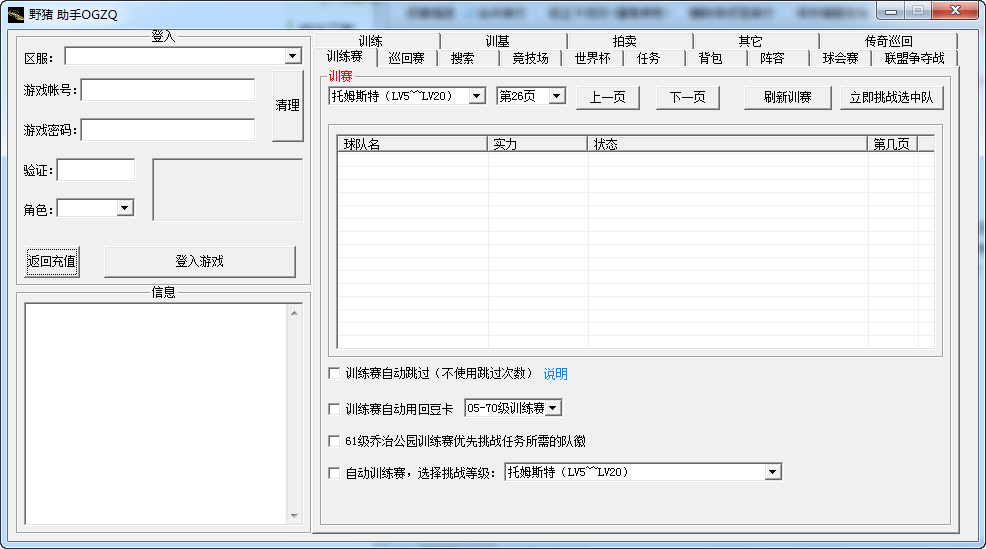Toggle 训练赛自动用回豆卡 checkbox
The height and width of the screenshot is (549, 986).
click(335, 409)
